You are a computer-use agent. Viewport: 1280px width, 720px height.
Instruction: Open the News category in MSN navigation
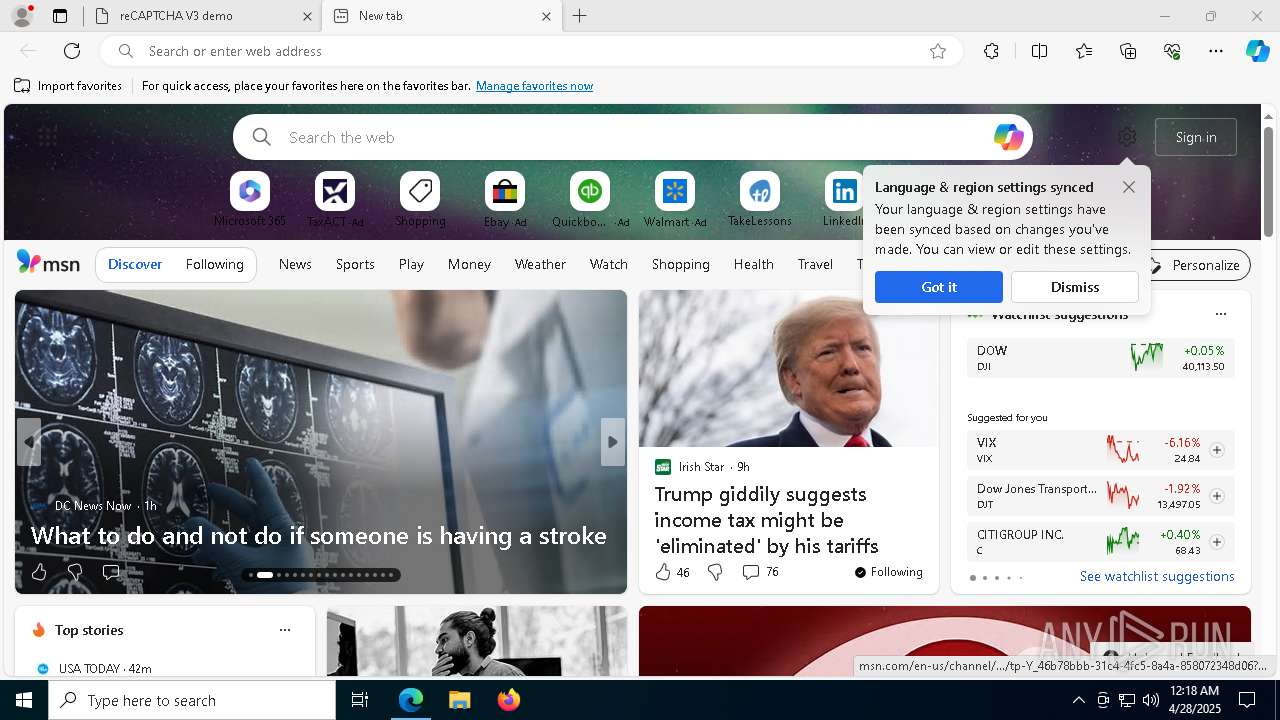click(295, 264)
